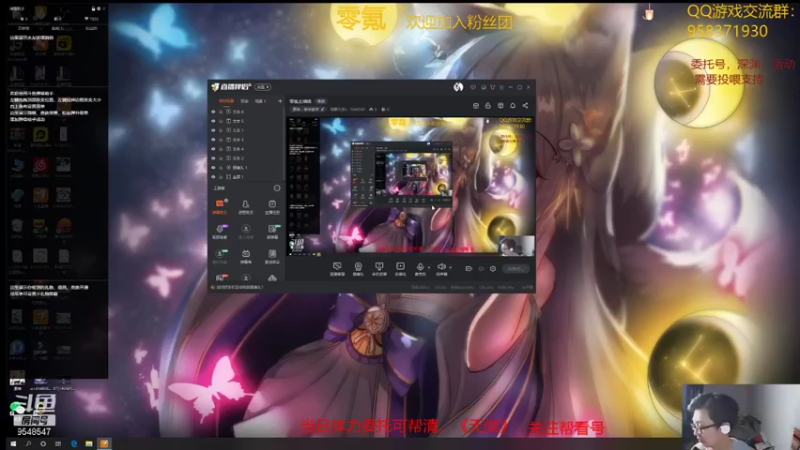This screenshot has height=450, width=800.
Task: Open the first tool in toolbox second row
Action: point(220,231)
